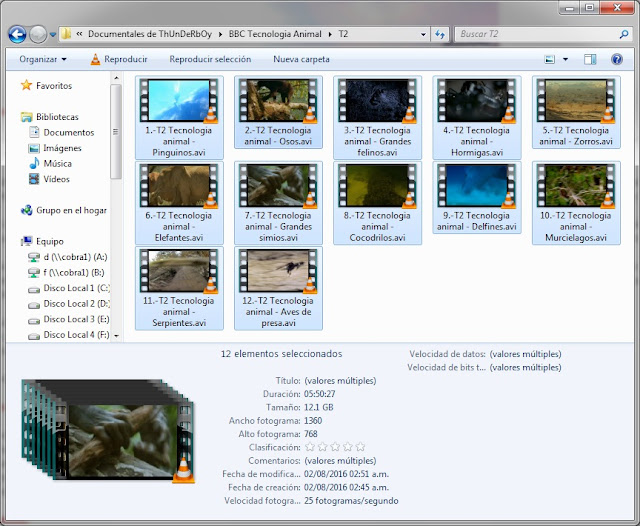Screen dimensions: 640x526
Task: Click the Forward navigation arrow button
Action: [x=38, y=34]
